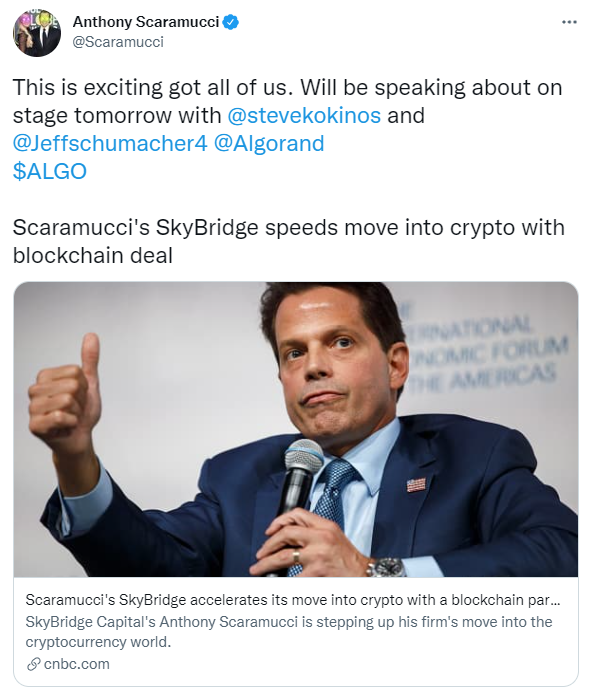Click the flag lapel pin in the photo
The height and width of the screenshot is (692, 589).
(416, 485)
